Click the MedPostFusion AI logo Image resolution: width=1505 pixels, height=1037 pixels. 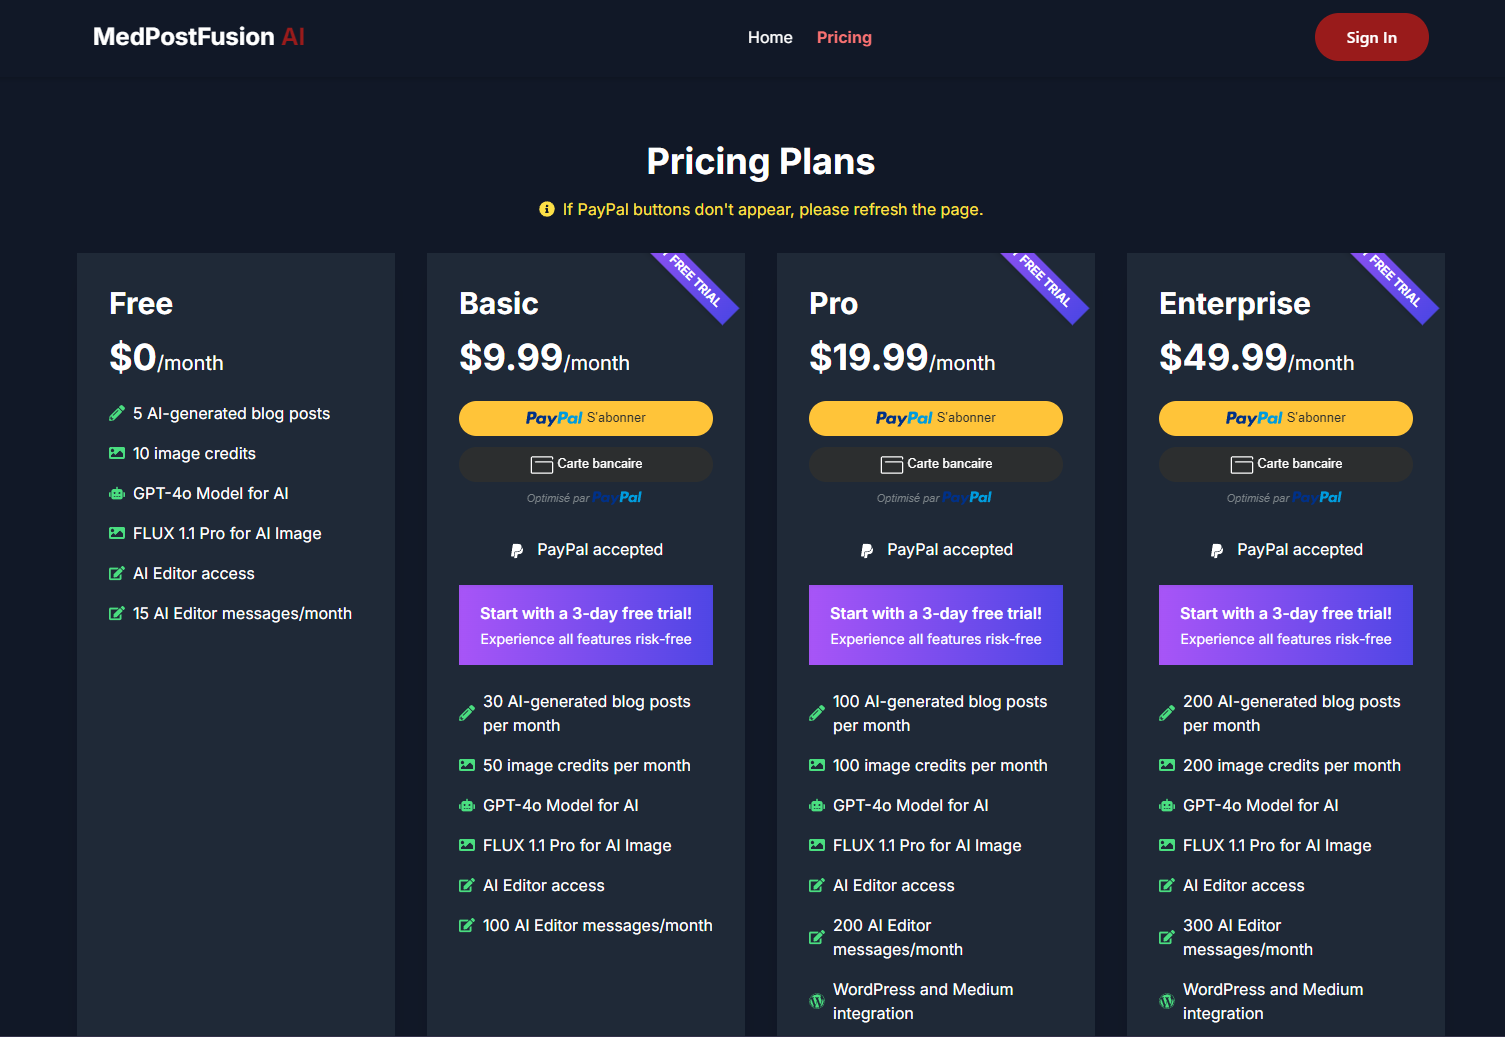[x=198, y=37]
